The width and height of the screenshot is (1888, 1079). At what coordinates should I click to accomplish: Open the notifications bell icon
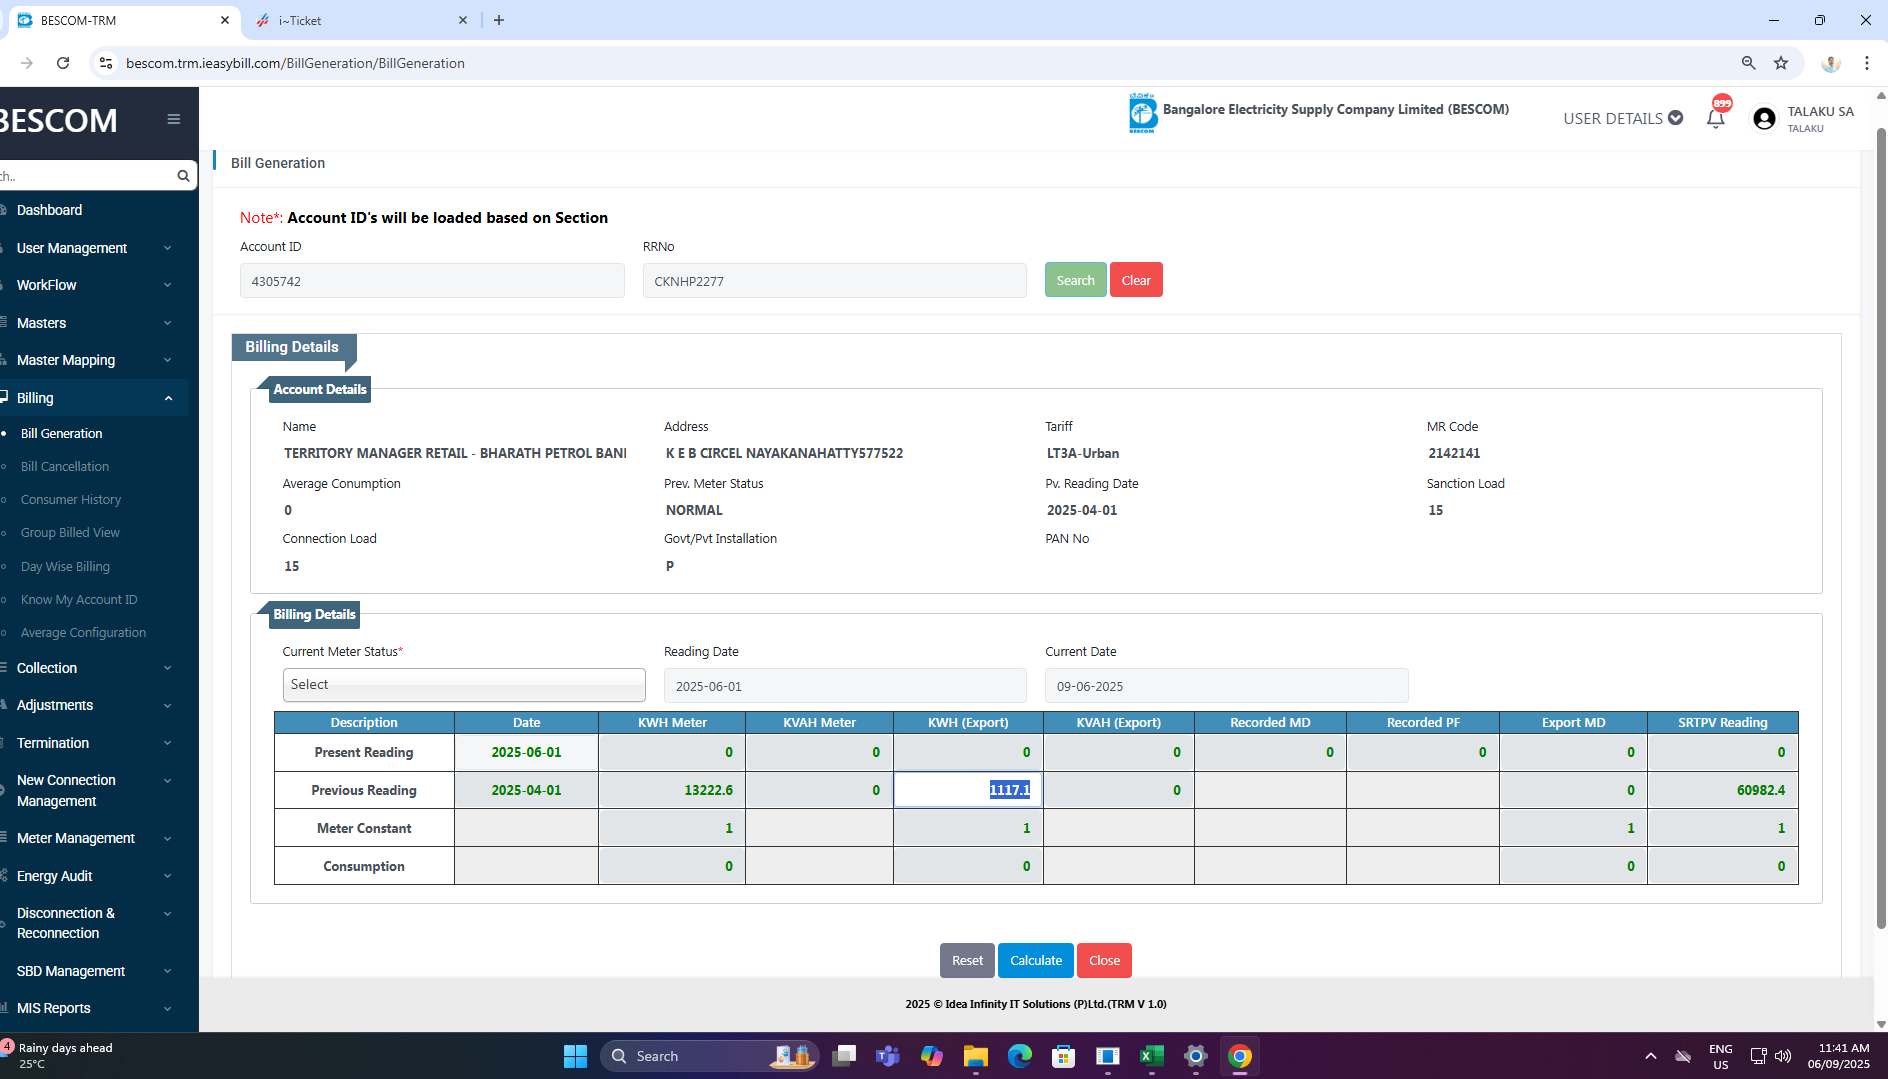[1716, 118]
